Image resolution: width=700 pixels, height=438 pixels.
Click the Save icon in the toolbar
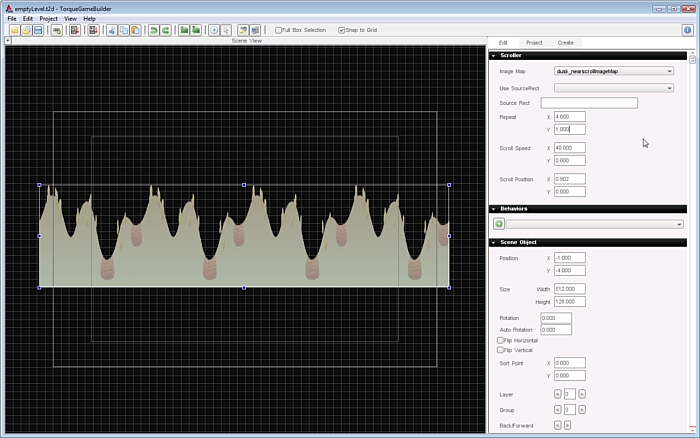coord(38,30)
